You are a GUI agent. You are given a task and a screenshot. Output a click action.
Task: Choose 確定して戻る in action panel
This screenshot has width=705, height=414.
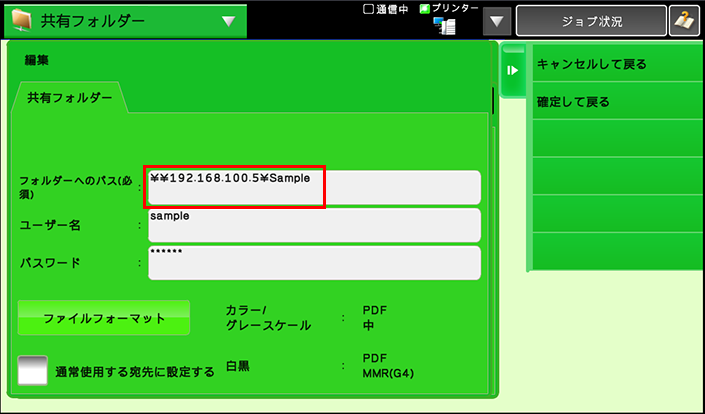click(613, 102)
